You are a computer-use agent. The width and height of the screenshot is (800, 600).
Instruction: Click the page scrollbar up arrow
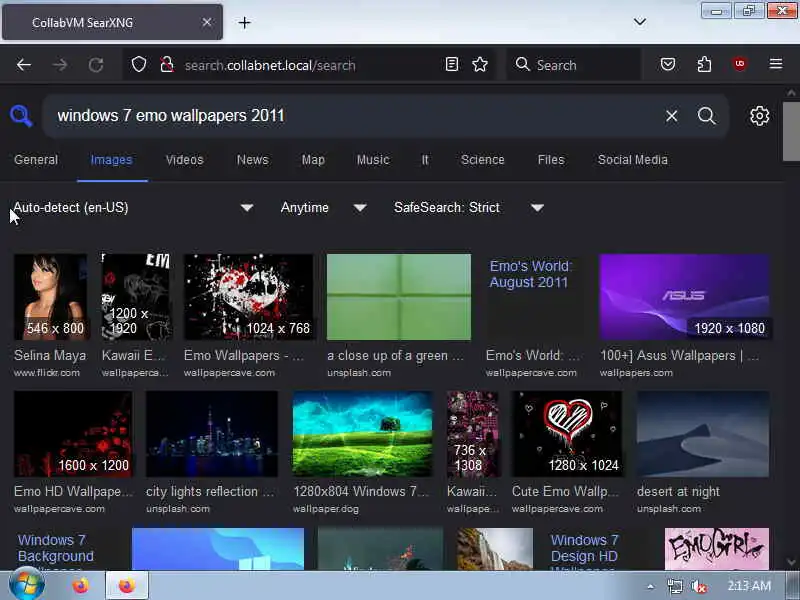pos(791,93)
